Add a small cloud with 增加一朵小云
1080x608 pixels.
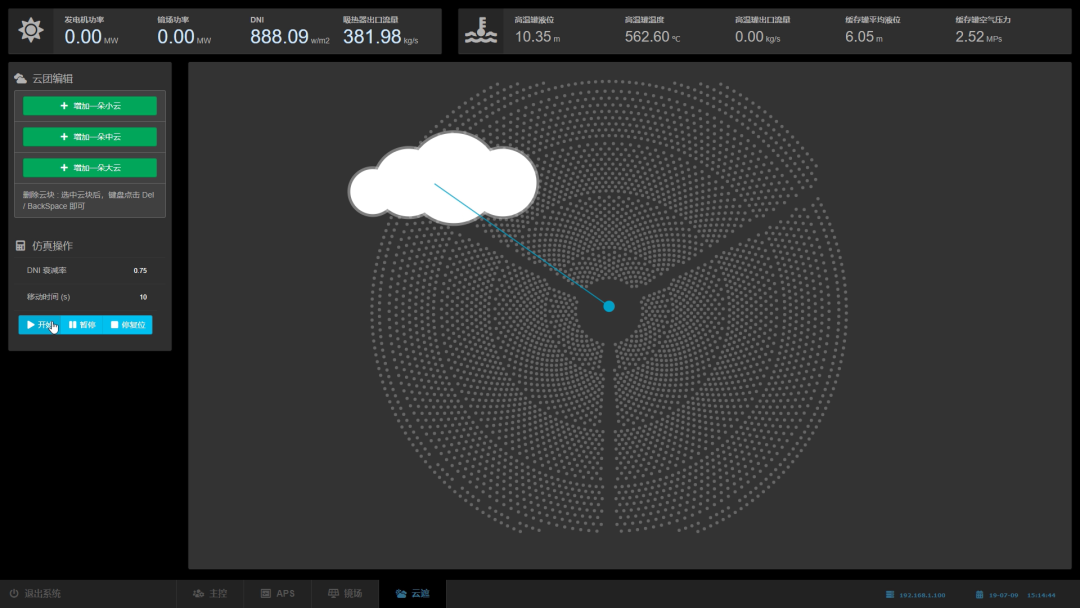pyautogui.click(x=90, y=106)
